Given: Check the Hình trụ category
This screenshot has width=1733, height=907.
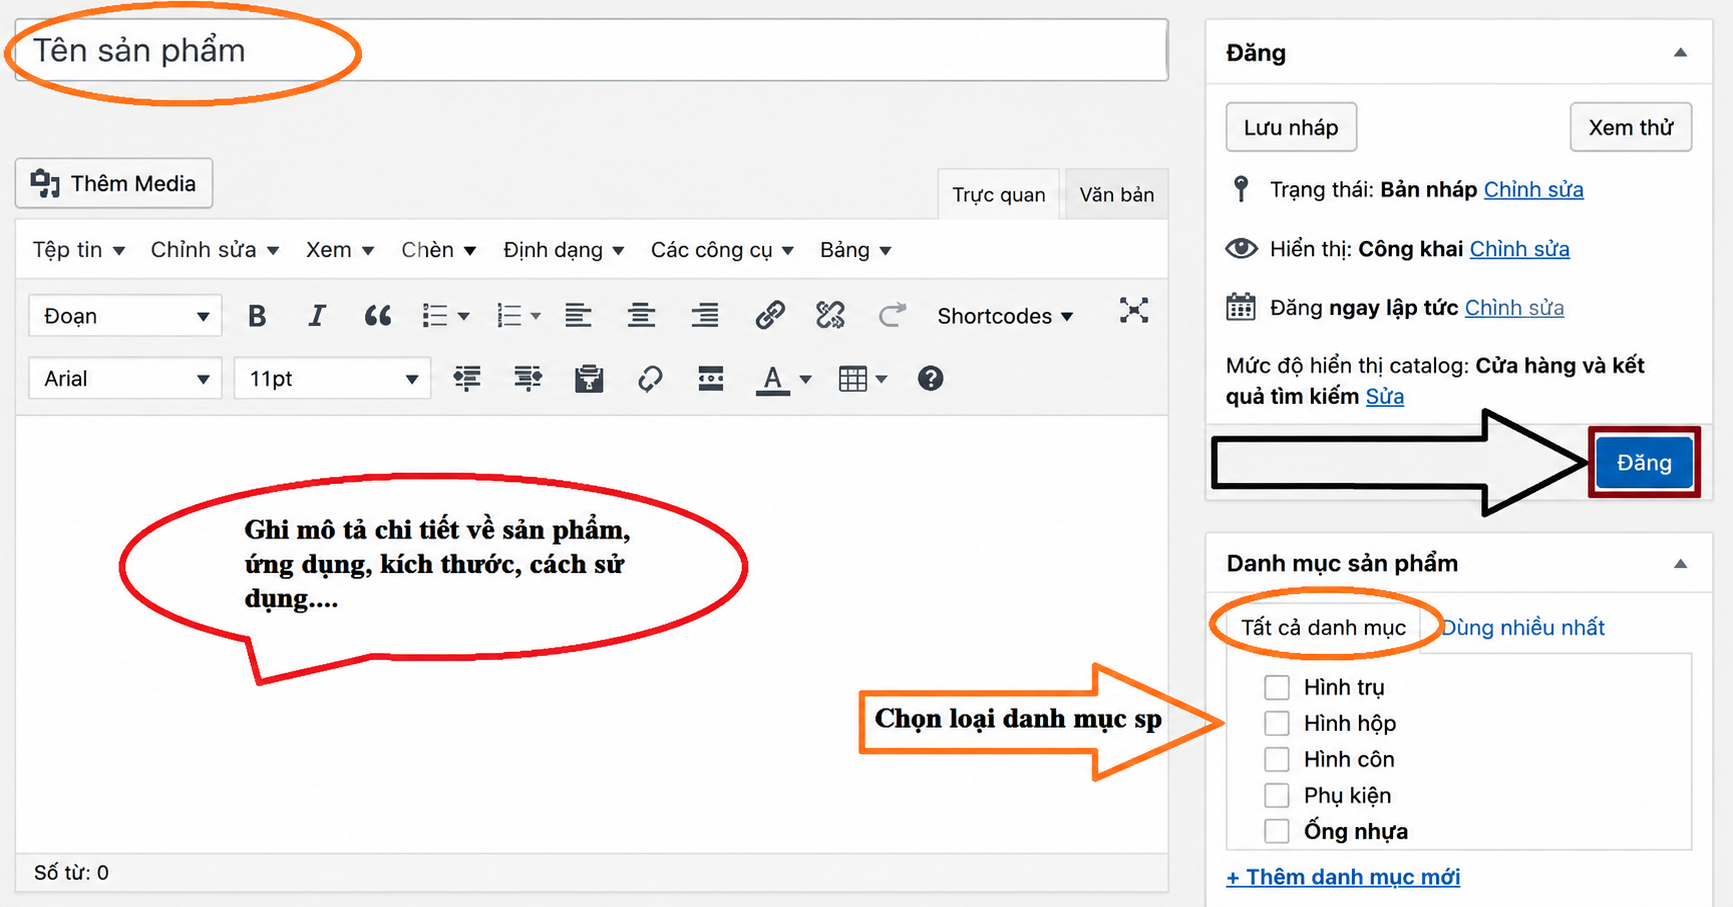Looking at the screenshot, I should [x=1277, y=687].
